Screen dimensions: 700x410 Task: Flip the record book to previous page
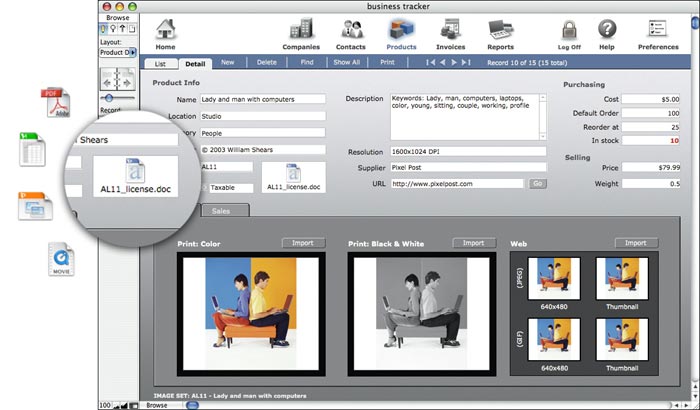[108, 80]
